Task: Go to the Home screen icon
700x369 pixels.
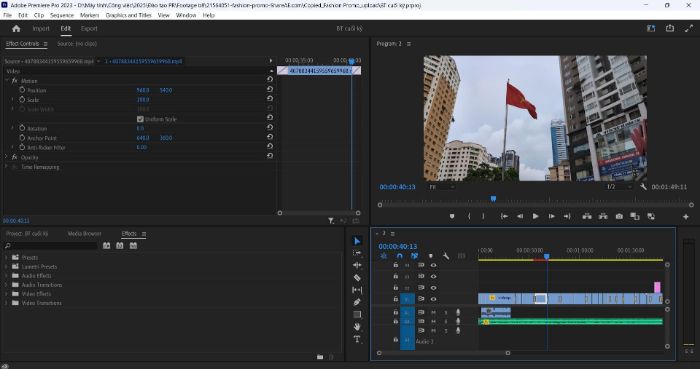Action: [x=17, y=29]
